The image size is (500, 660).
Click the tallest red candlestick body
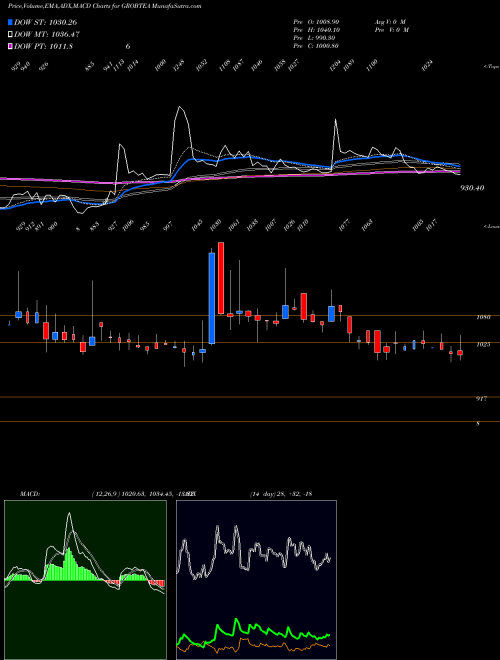(221, 278)
